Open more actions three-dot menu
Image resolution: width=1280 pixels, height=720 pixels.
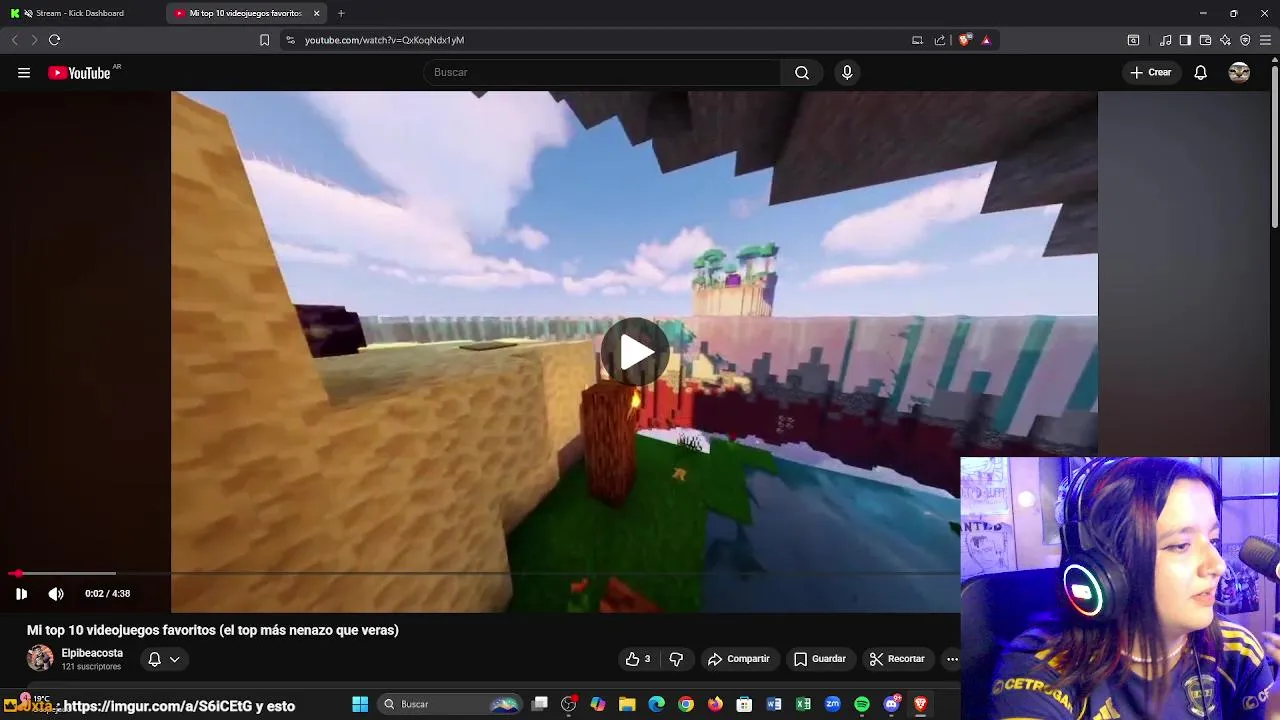tap(952, 659)
